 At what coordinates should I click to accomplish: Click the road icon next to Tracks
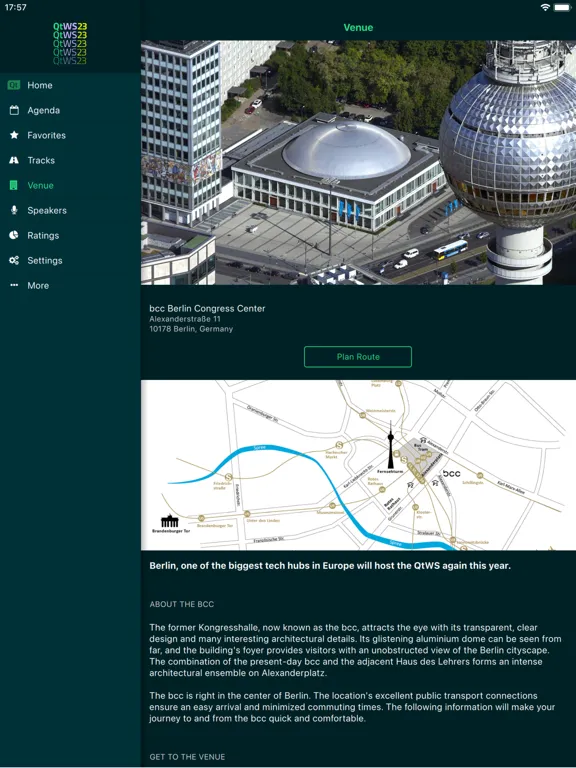click(x=14, y=160)
